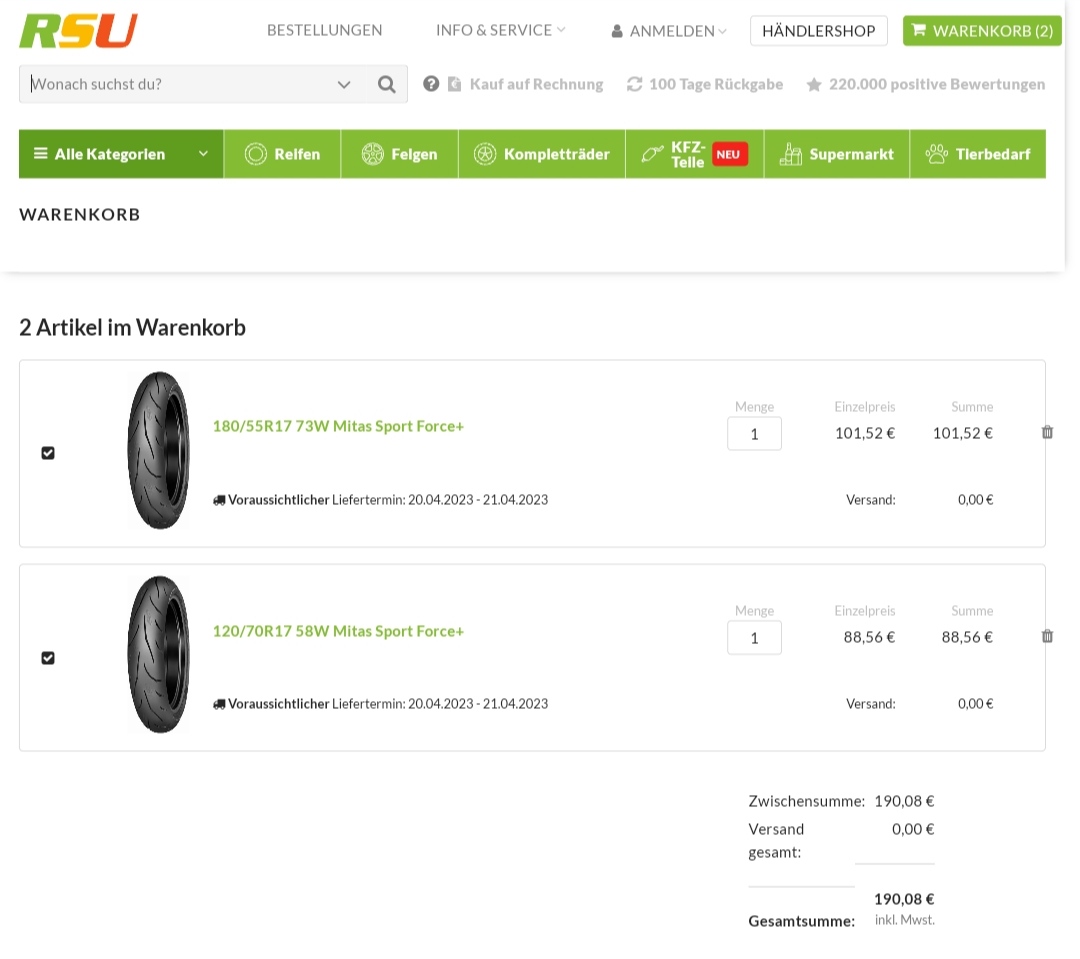Open the Warenkorb (2) cart button
This screenshot has height=959, width=1080.
pos(981,31)
